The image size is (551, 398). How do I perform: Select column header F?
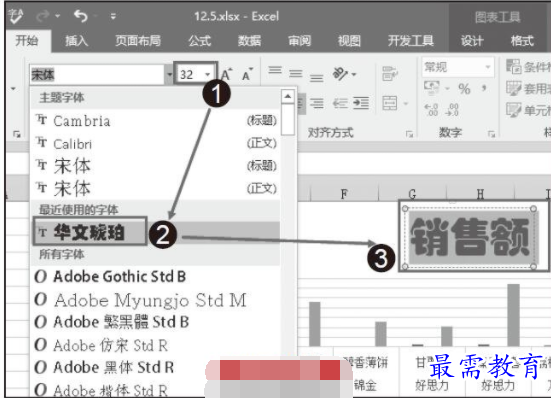click(344, 193)
